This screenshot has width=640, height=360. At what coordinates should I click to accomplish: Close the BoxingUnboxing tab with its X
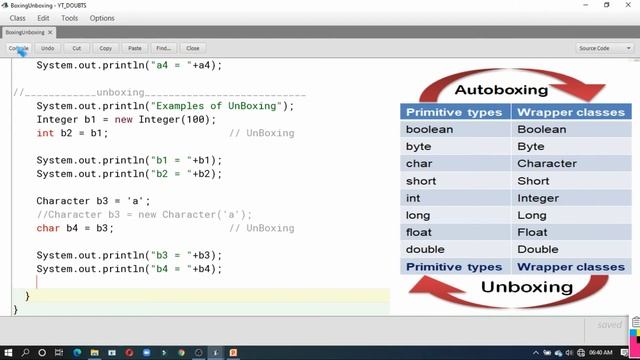click(x=50, y=32)
